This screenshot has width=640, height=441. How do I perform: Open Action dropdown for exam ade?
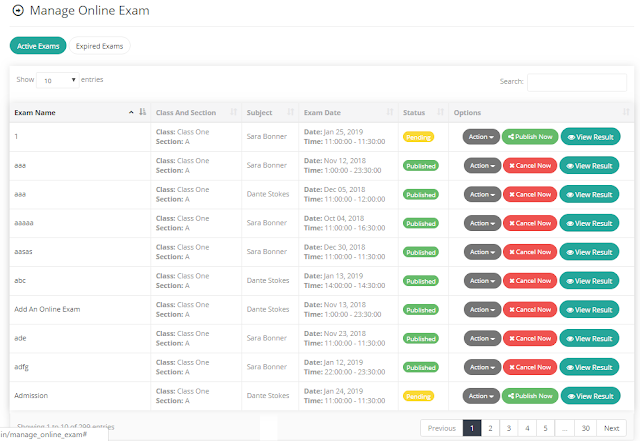pyautogui.click(x=482, y=339)
